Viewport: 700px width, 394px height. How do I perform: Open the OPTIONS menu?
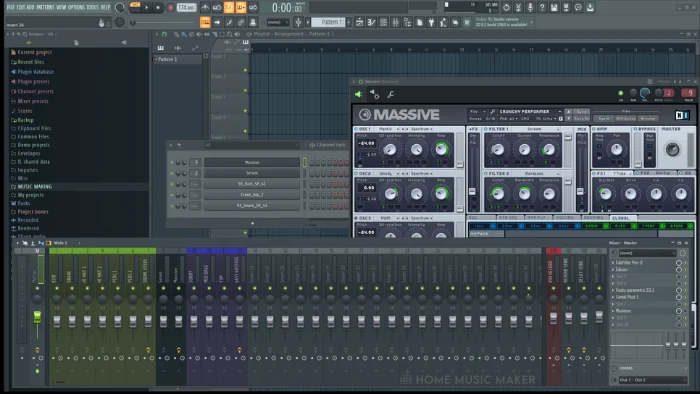click(x=77, y=7)
